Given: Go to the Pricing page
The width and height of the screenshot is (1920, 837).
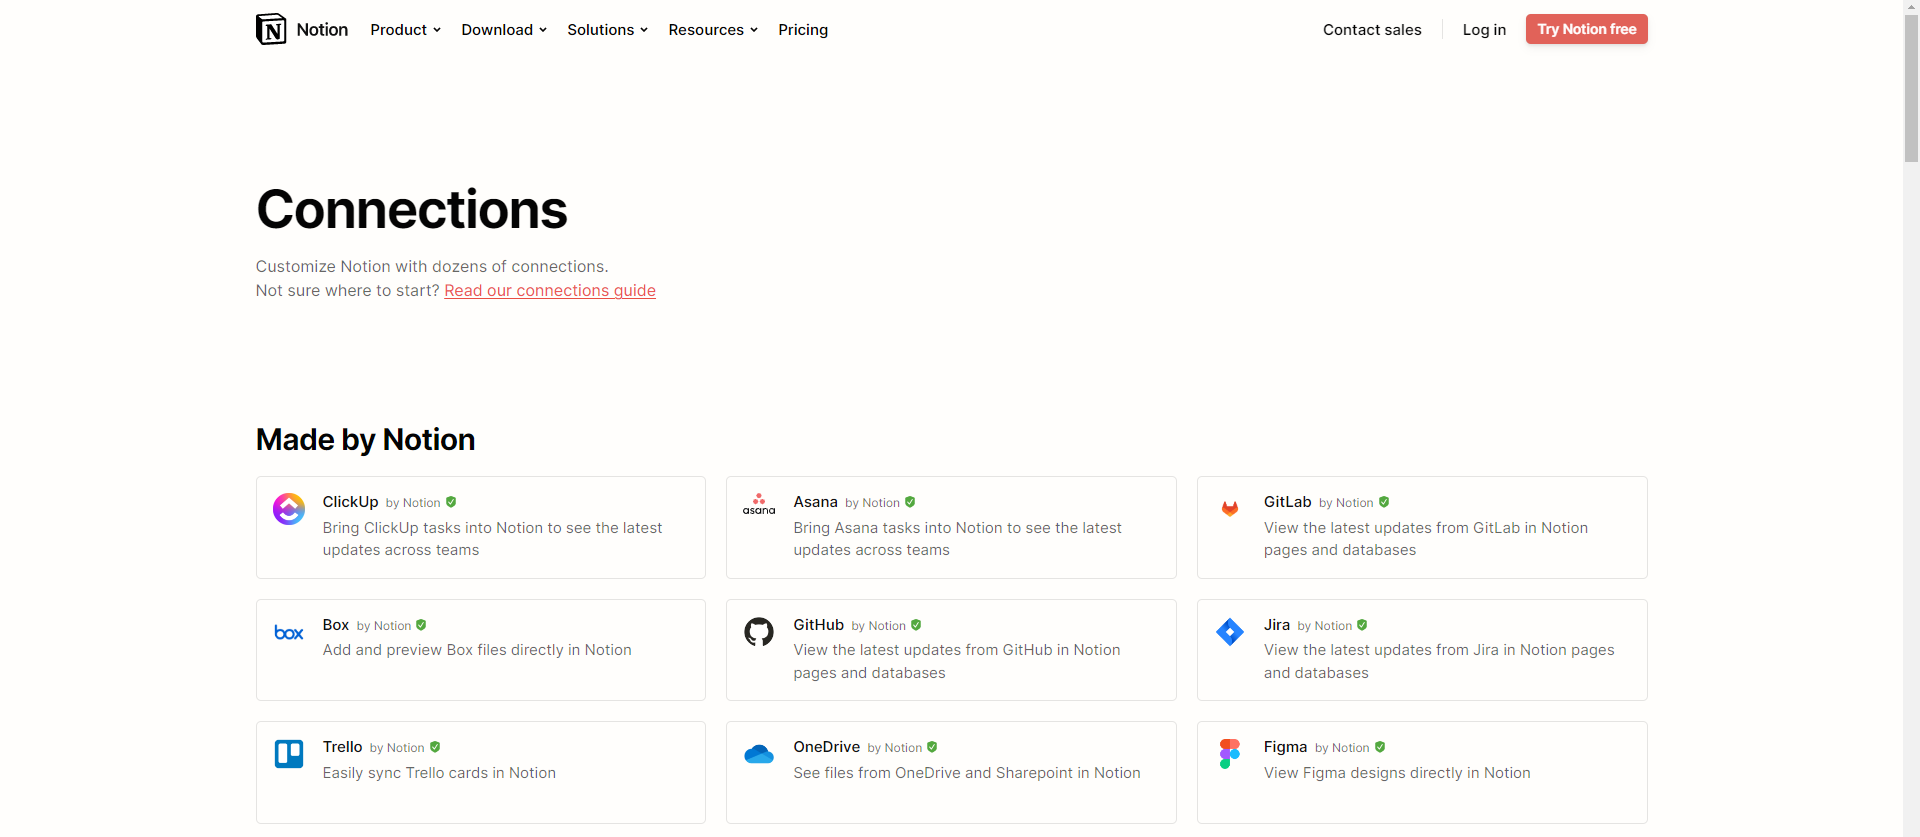Looking at the screenshot, I should [x=803, y=30].
